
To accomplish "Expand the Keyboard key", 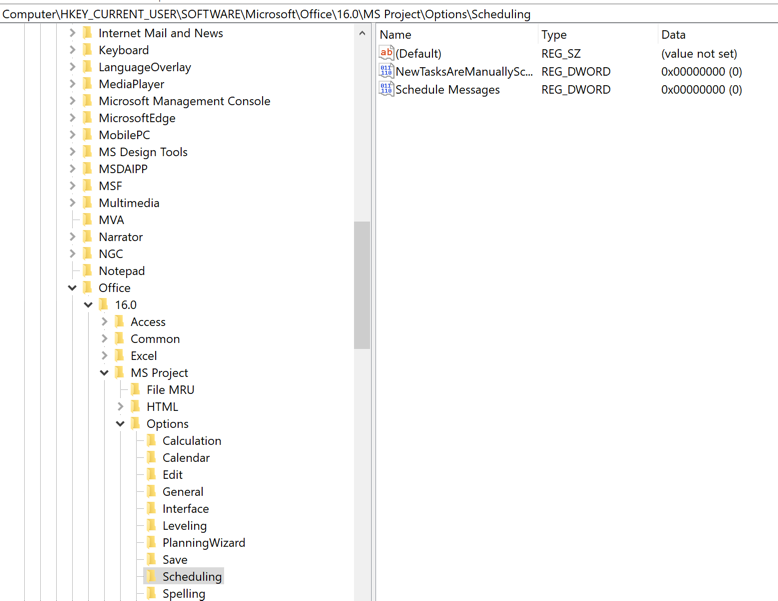I will click(72, 50).
